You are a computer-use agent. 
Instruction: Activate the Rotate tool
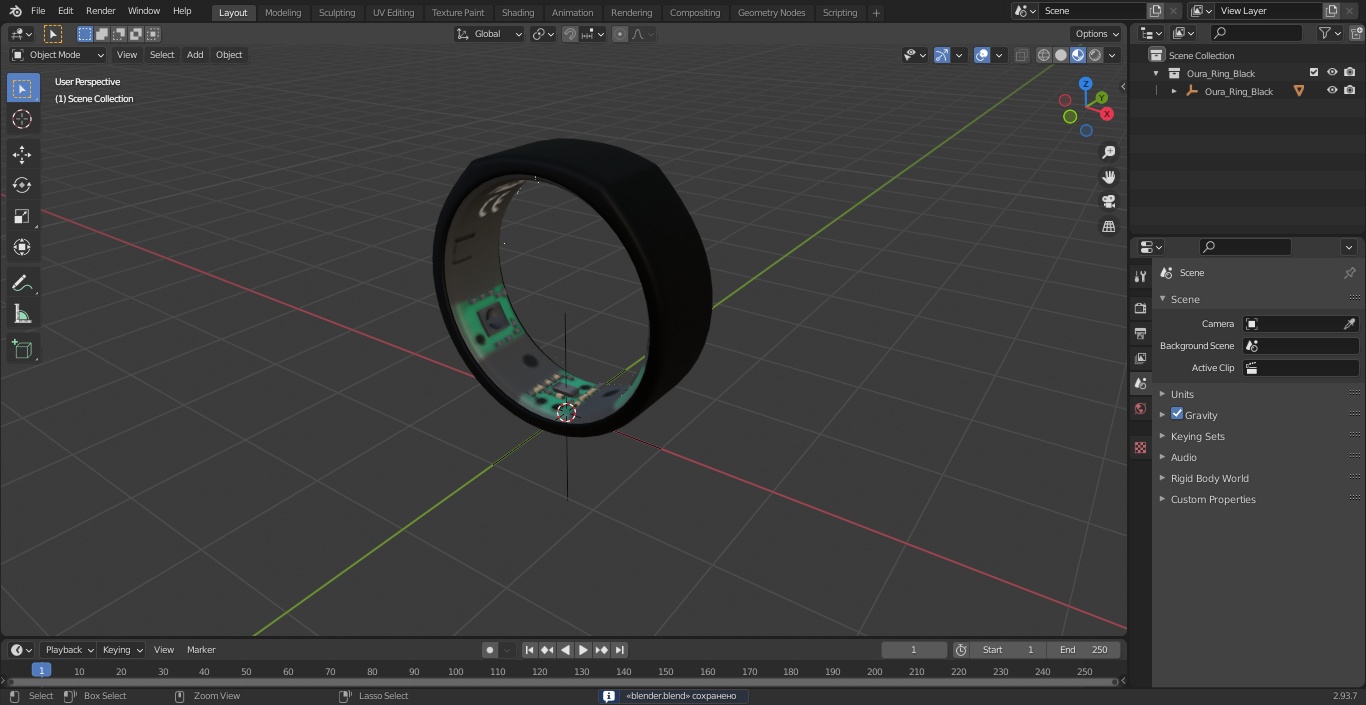22,185
